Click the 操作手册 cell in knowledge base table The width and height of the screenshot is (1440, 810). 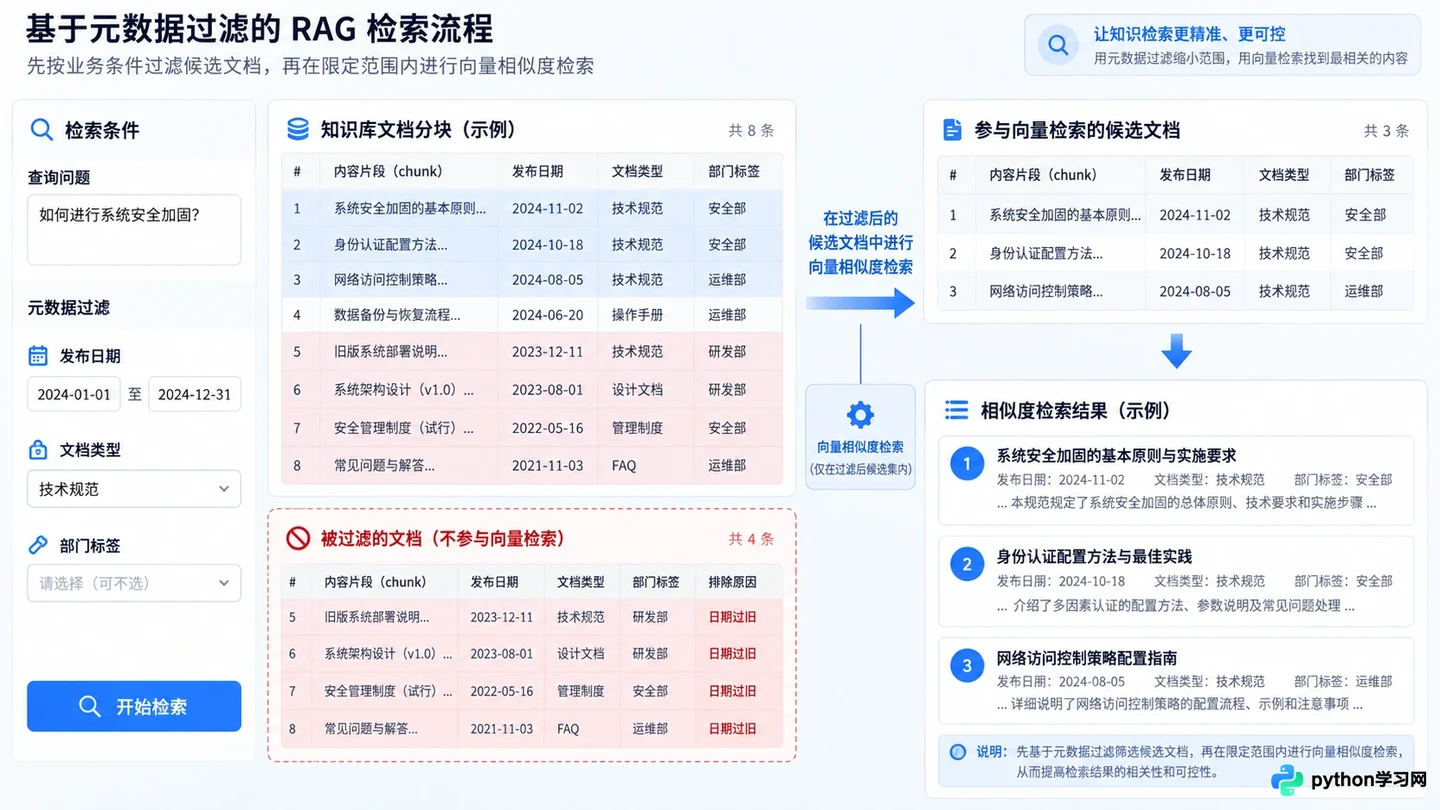coord(637,315)
